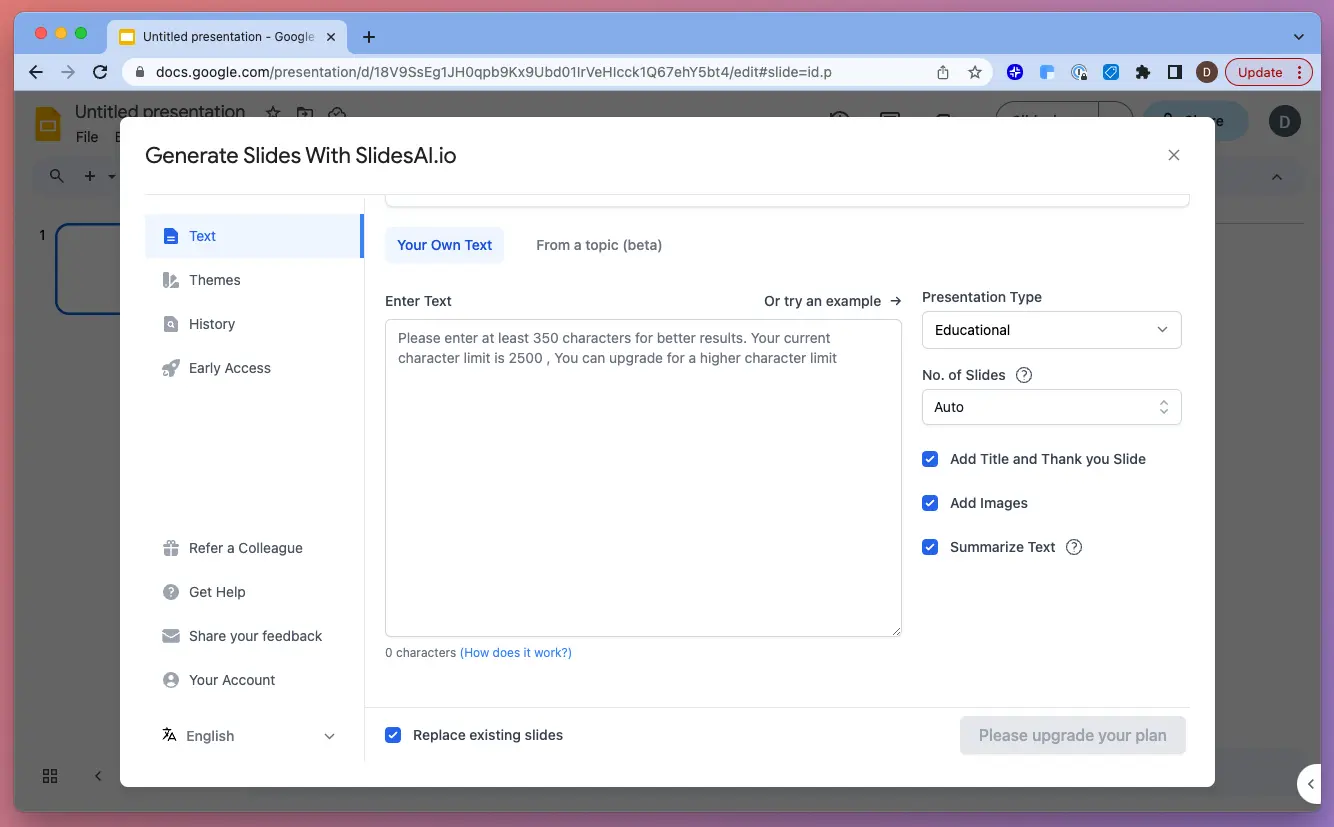Screen dimensions: 1334x827
Task: Select slide 1 thumbnail in filmstrip
Action: coord(88,269)
